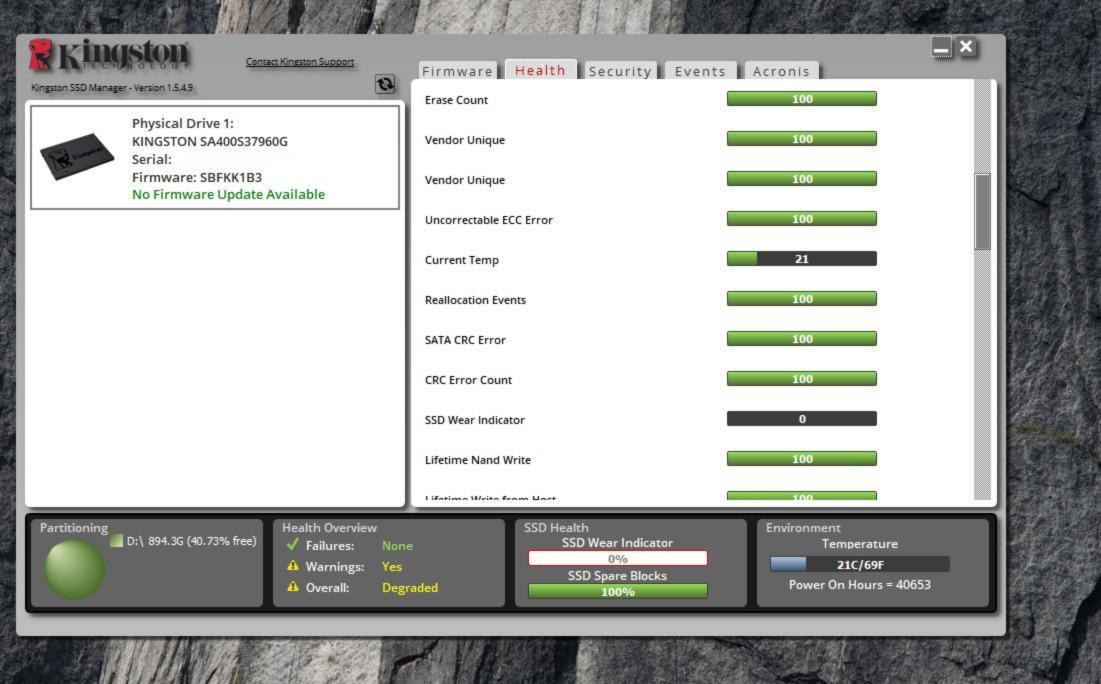Click the Reallocation Events value bar
Viewport: 1101px width, 684px height.
pos(801,299)
